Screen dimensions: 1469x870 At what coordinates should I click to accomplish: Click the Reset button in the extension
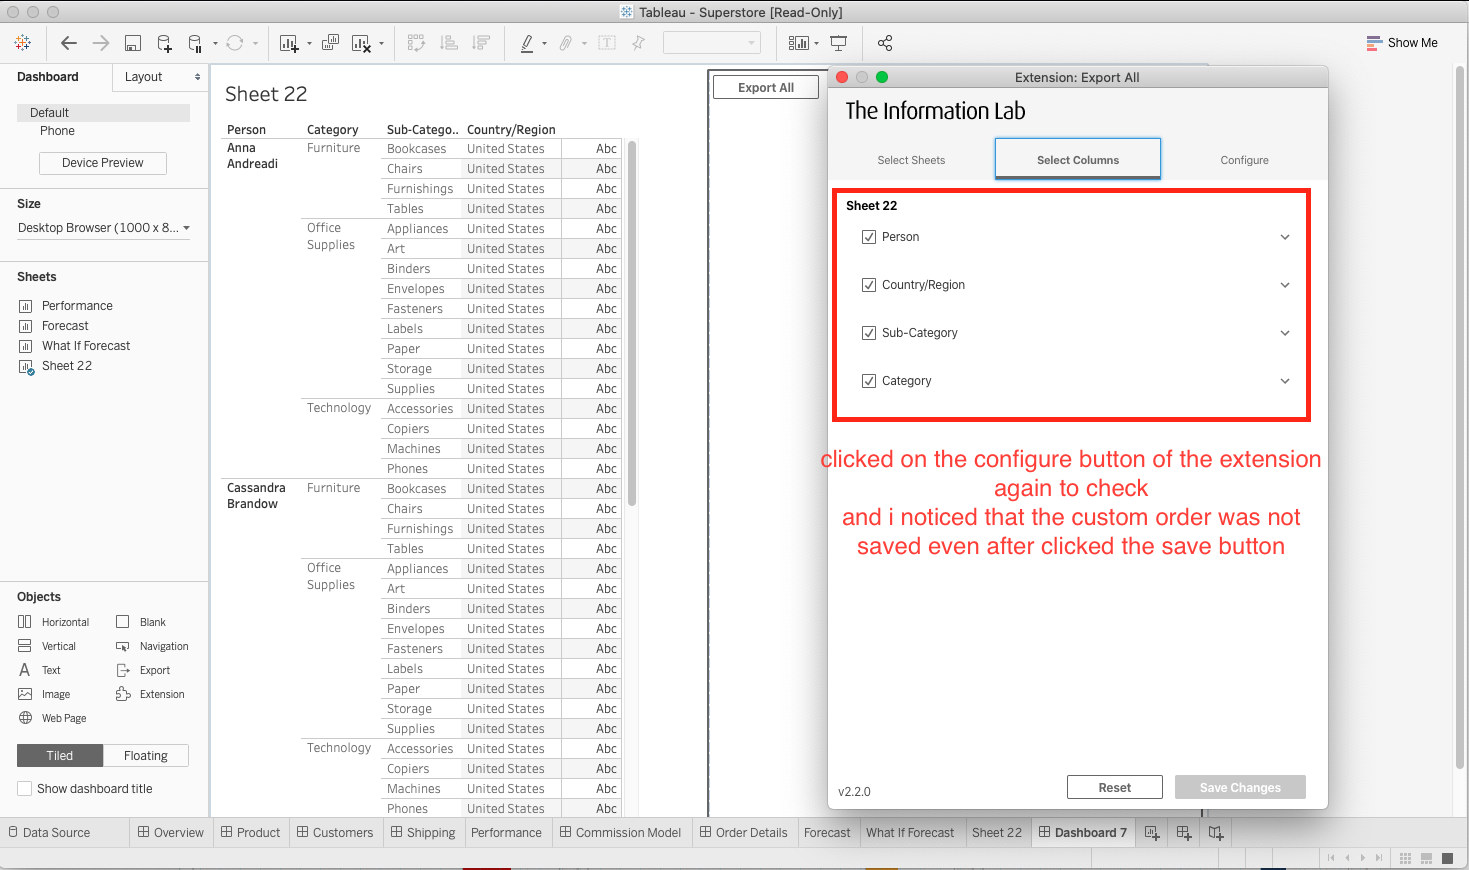pyautogui.click(x=1114, y=787)
